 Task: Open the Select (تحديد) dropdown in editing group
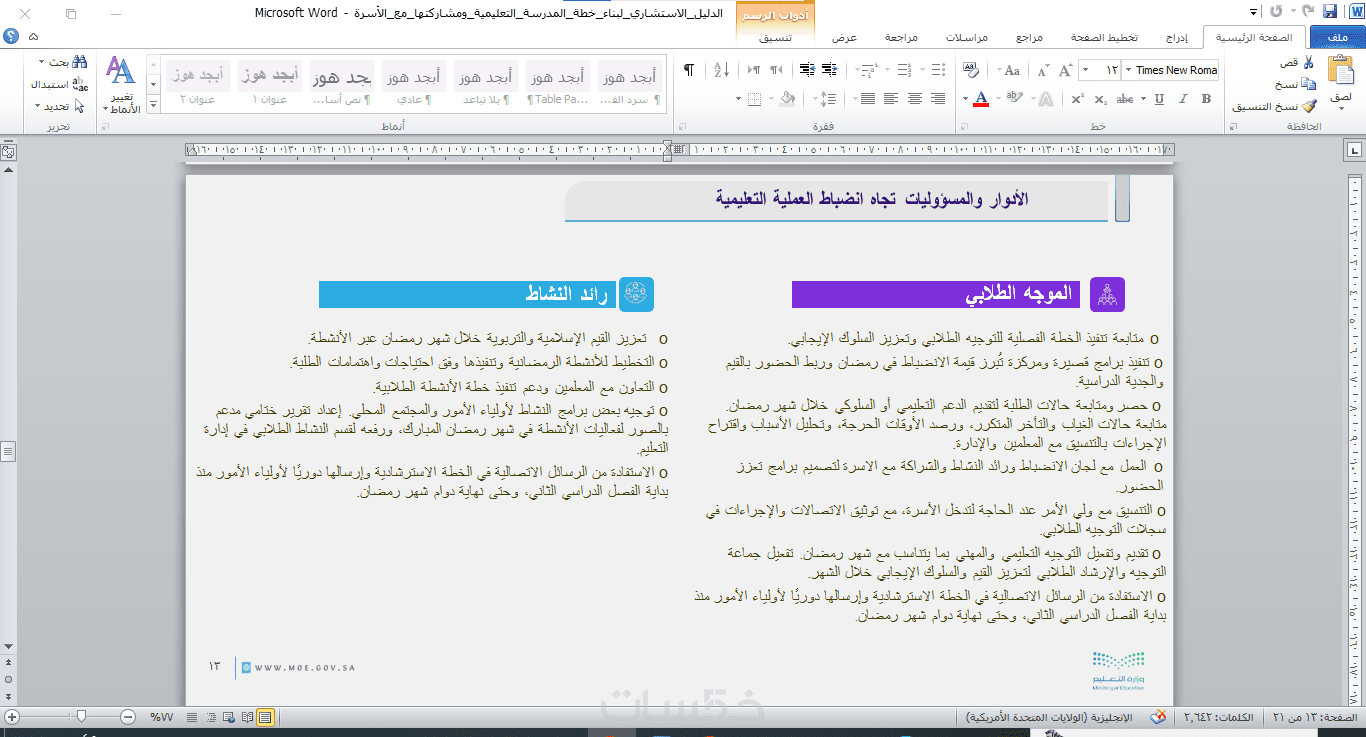pos(38,106)
